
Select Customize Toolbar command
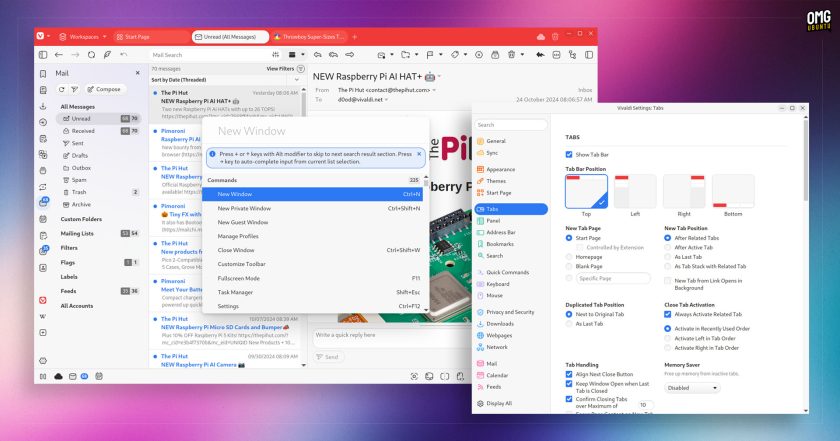click(x=313, y=264)
